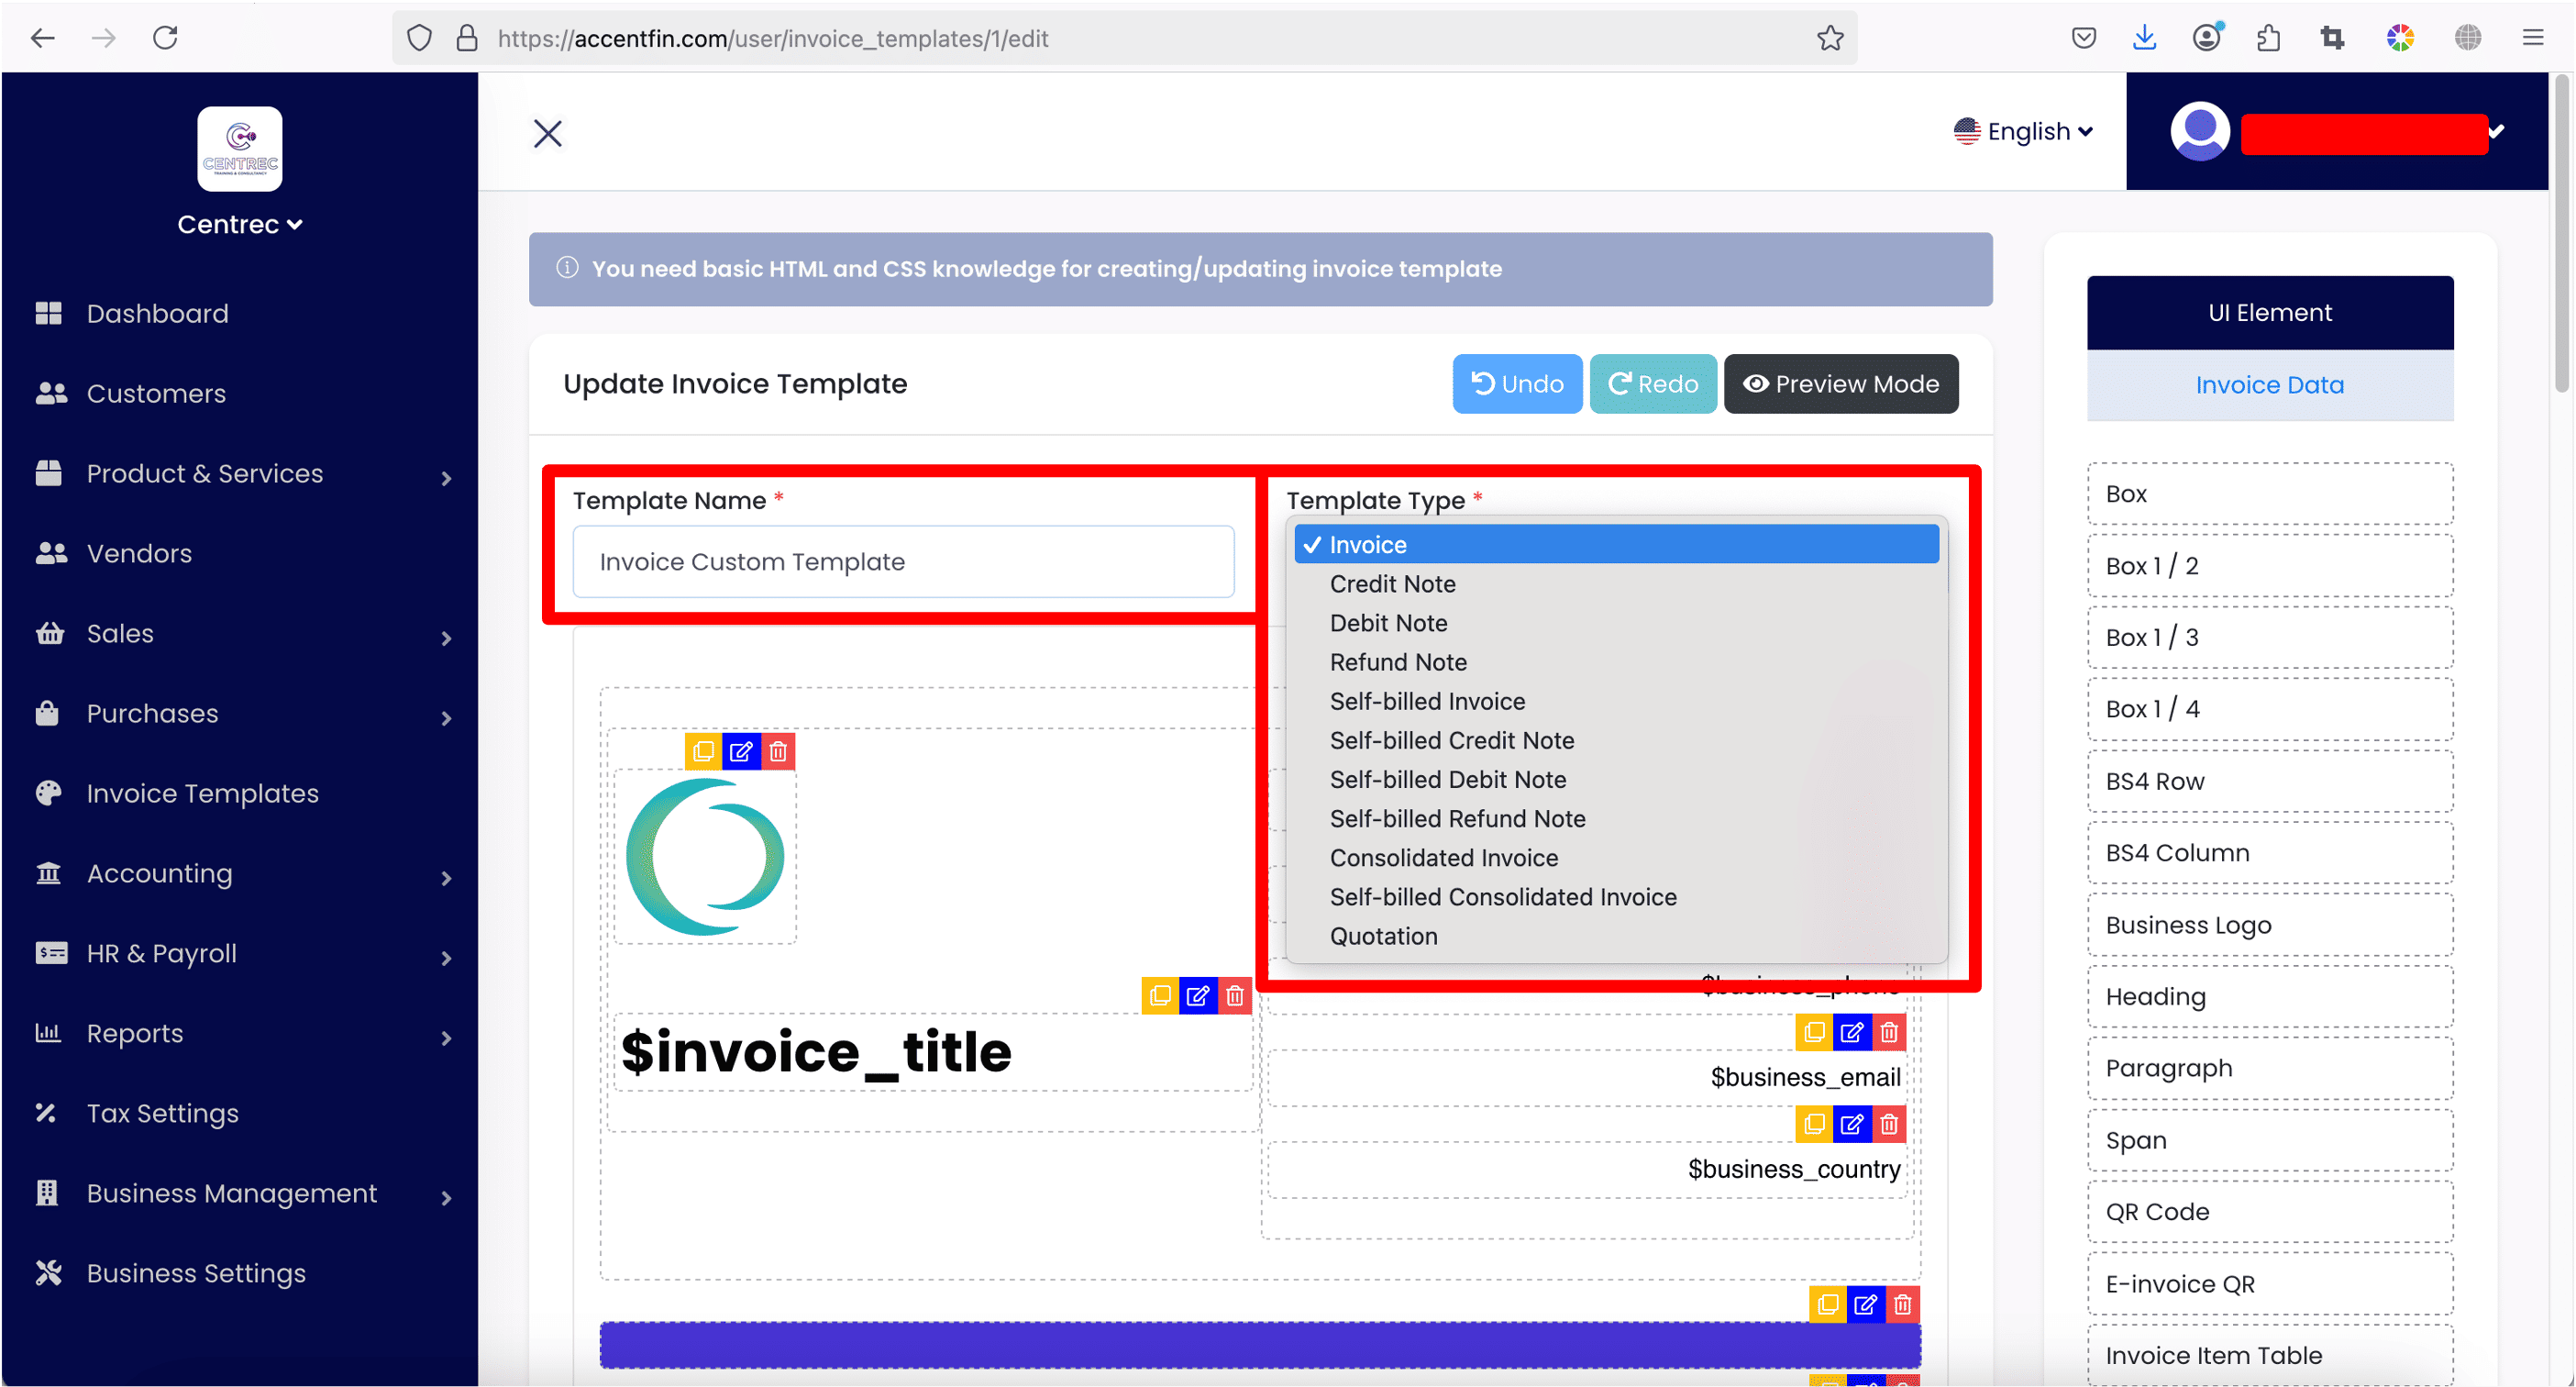Choose Quotation from Template Type list
The width and height of the screenshot is (2576, 1387).
(x=1383, y=936)
